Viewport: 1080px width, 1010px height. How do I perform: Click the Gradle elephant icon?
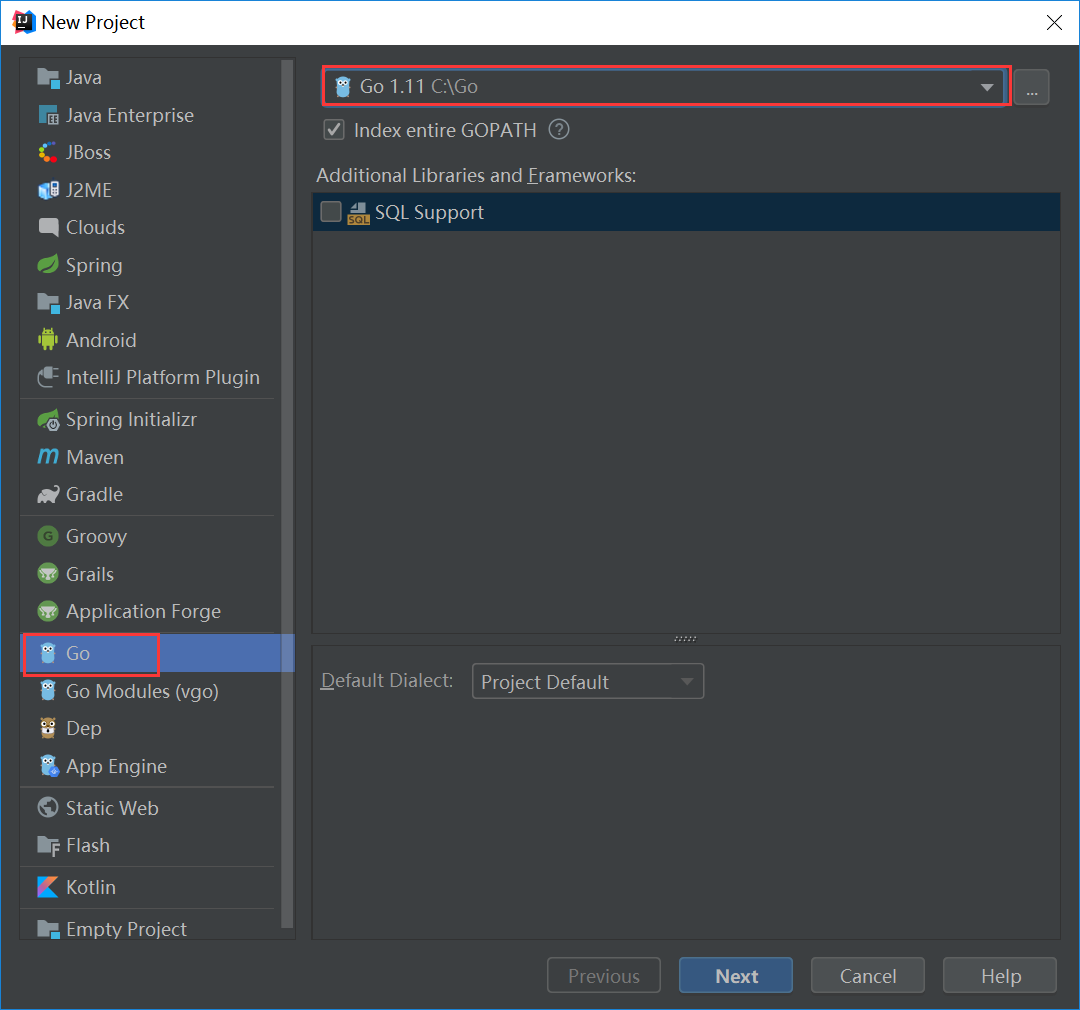click(48, 494)
